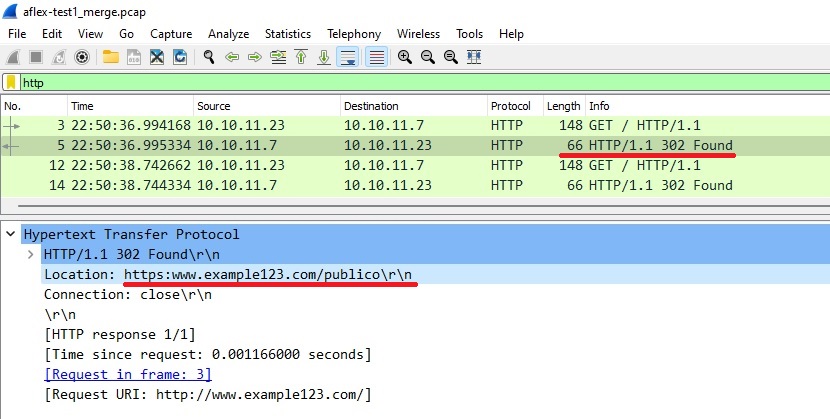Open the Statistics menu
Image resolution: width=830 pixels, height=419 pixels.
pyautogui.click(x=287, y=34)
